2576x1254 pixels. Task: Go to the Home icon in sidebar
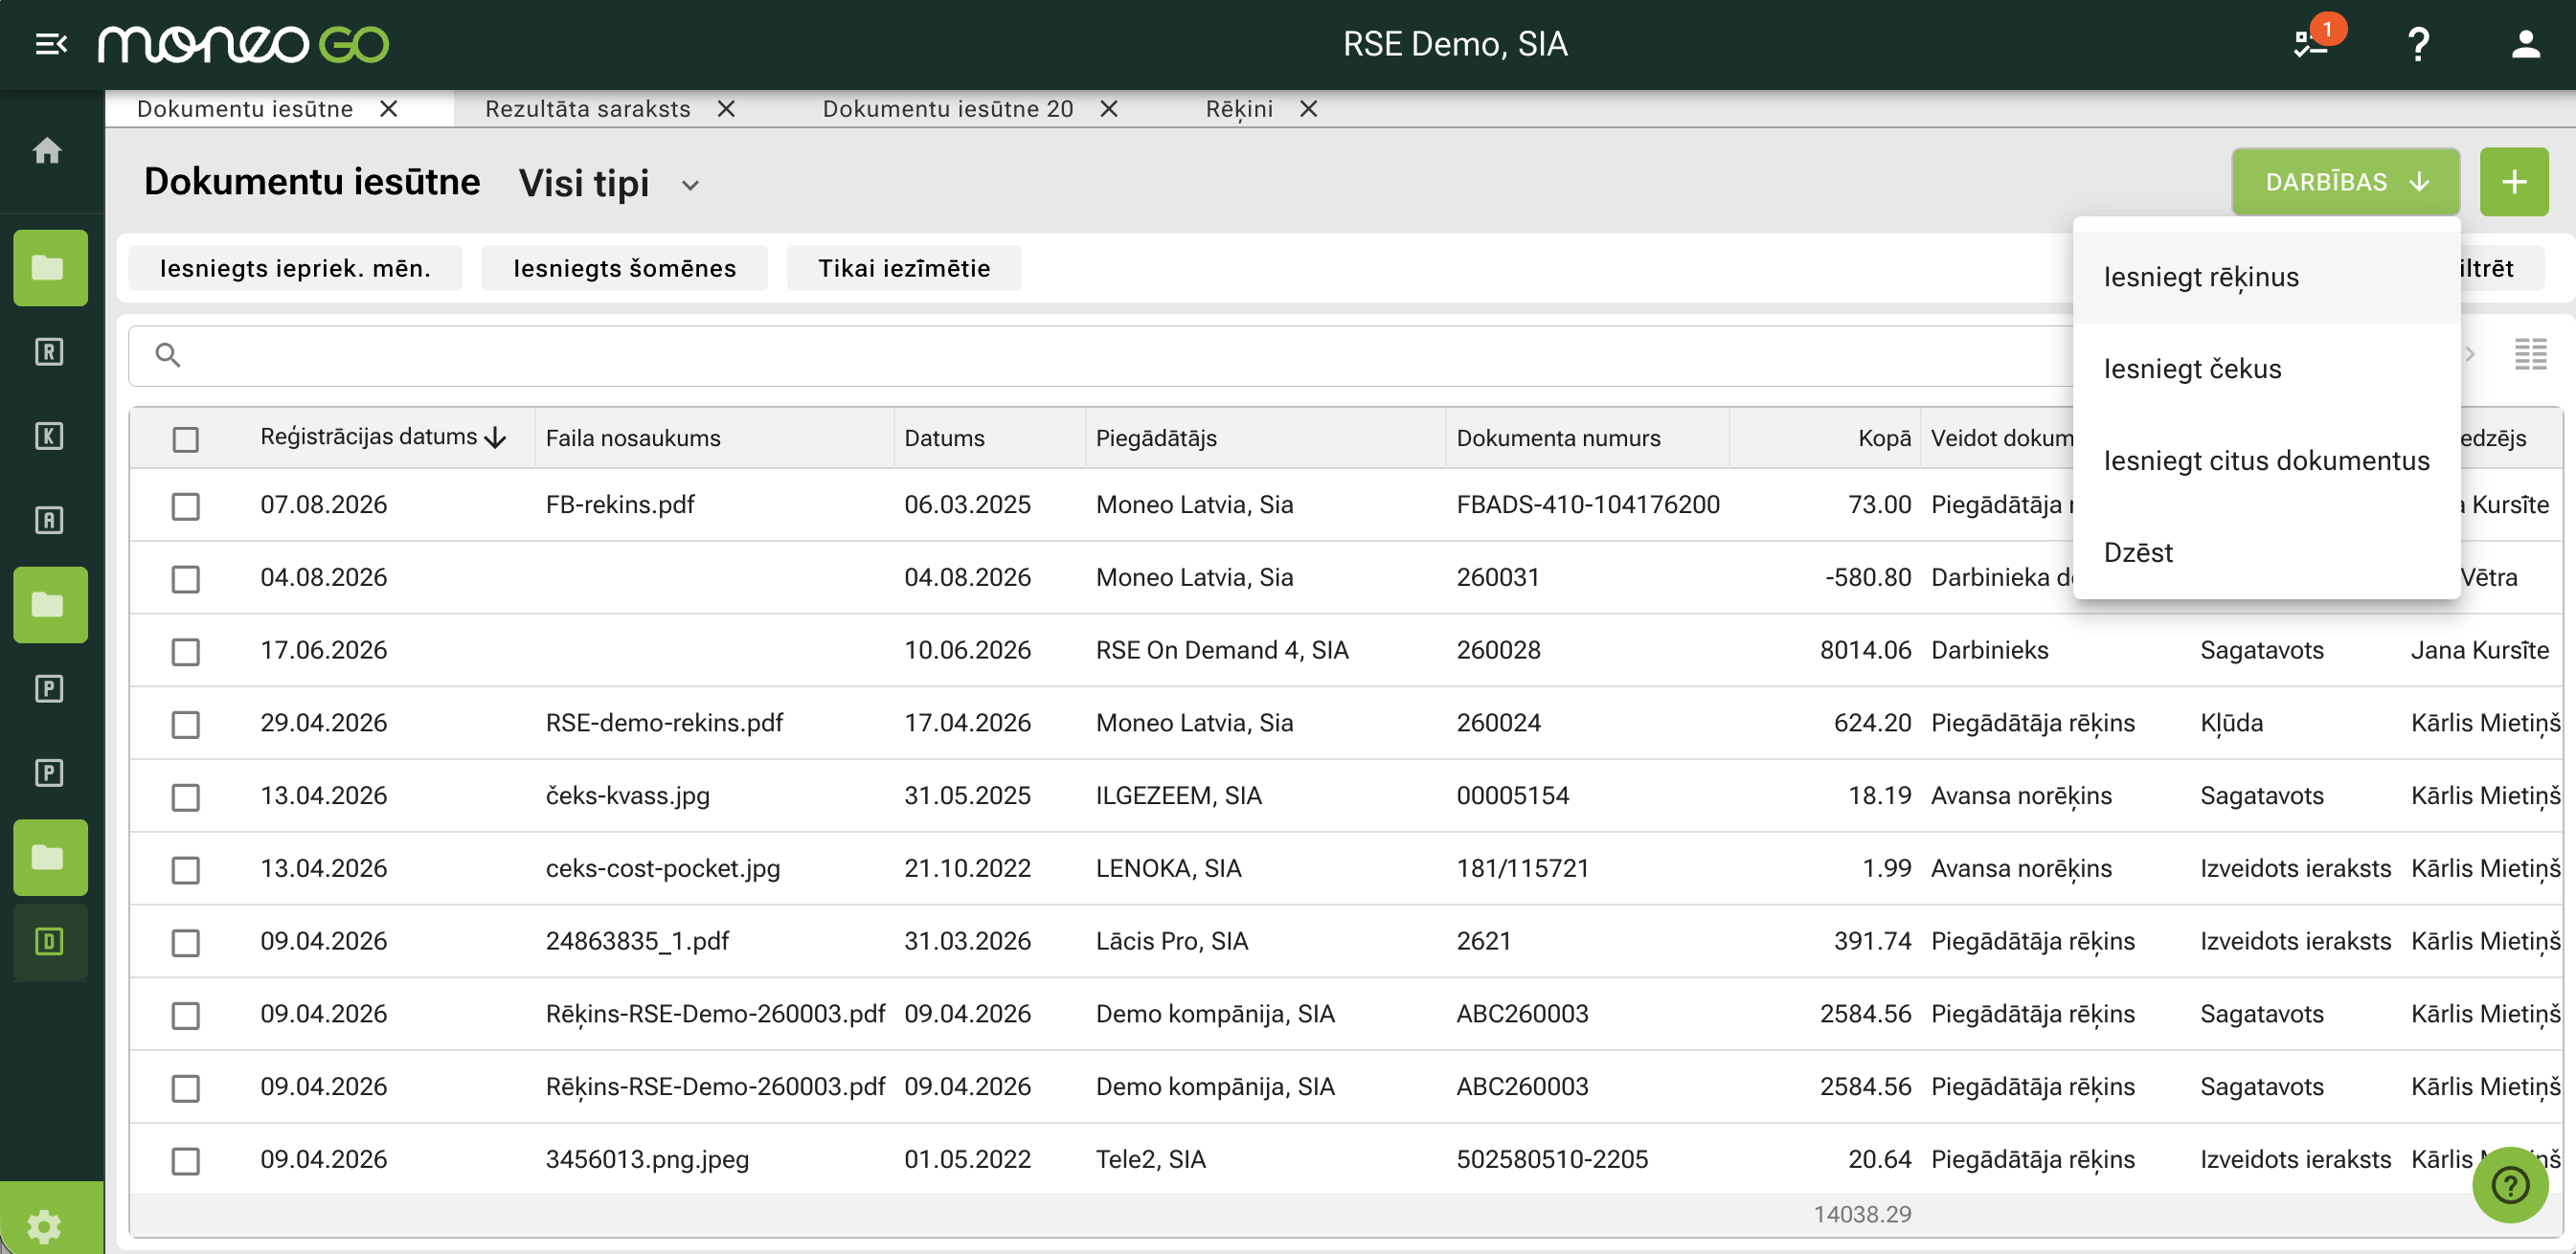47,151
